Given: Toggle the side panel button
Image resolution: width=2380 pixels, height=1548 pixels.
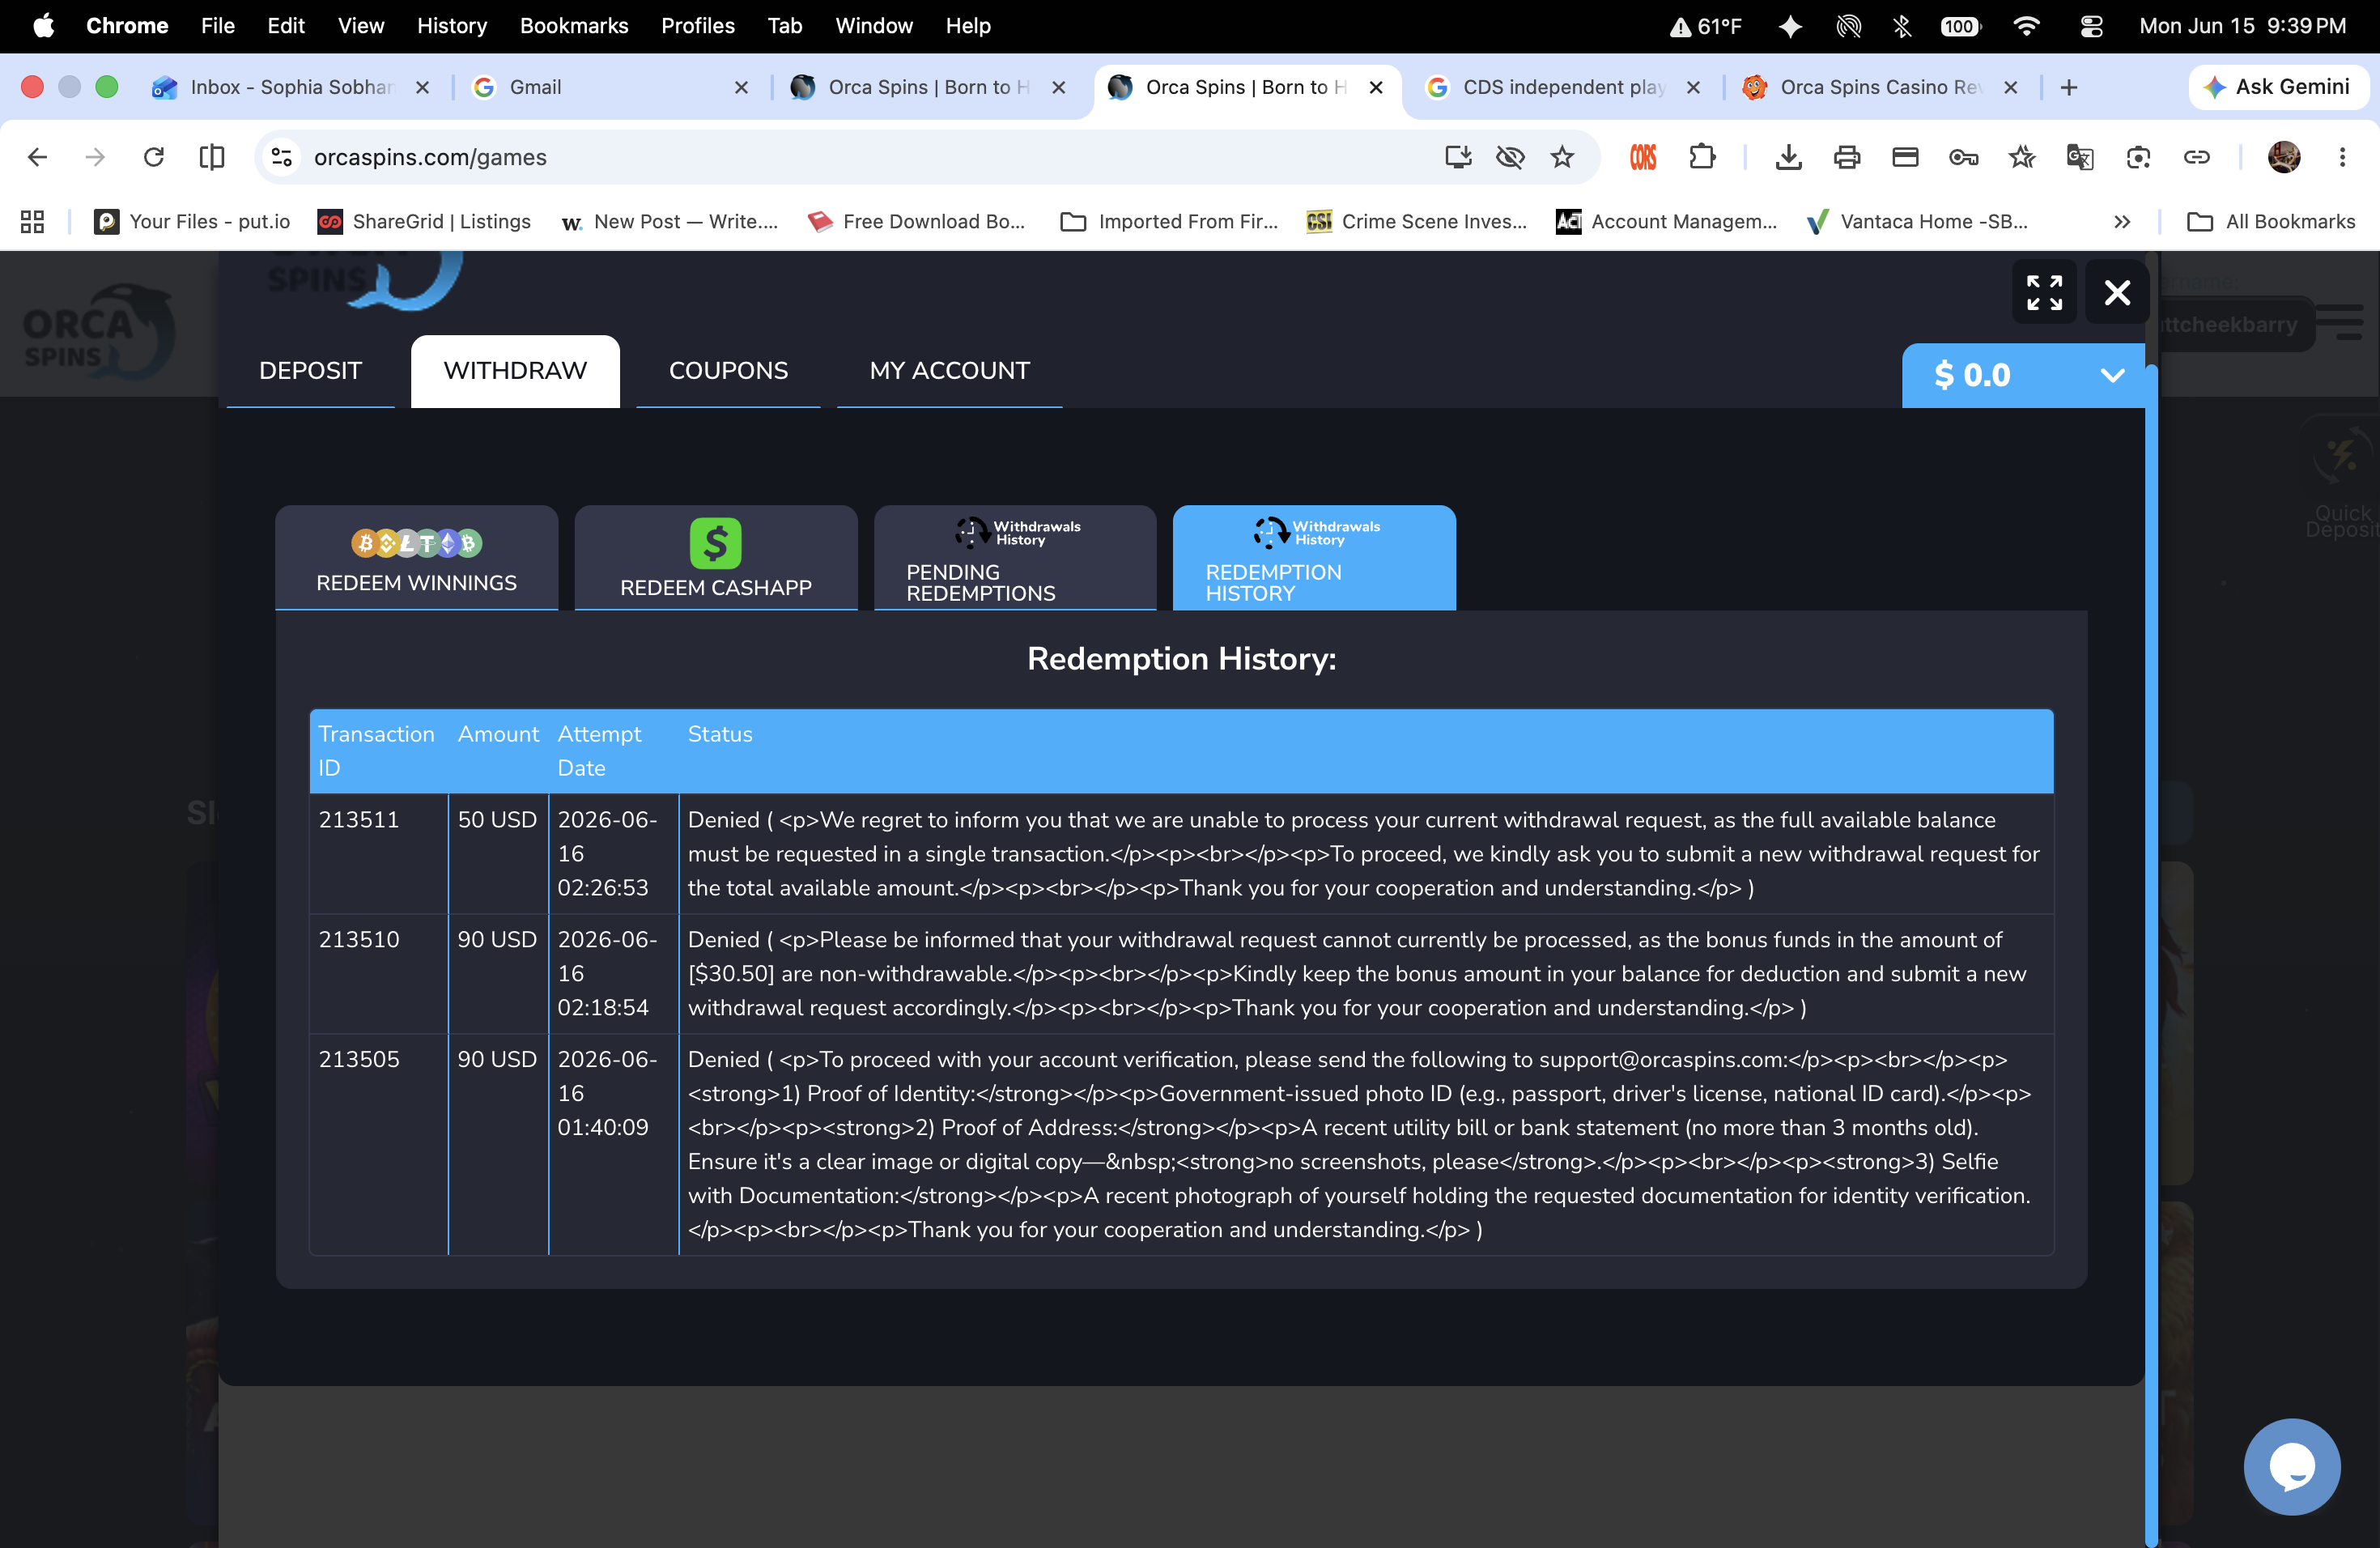Looking at the screenshot, I should click(x=212, y=157).
